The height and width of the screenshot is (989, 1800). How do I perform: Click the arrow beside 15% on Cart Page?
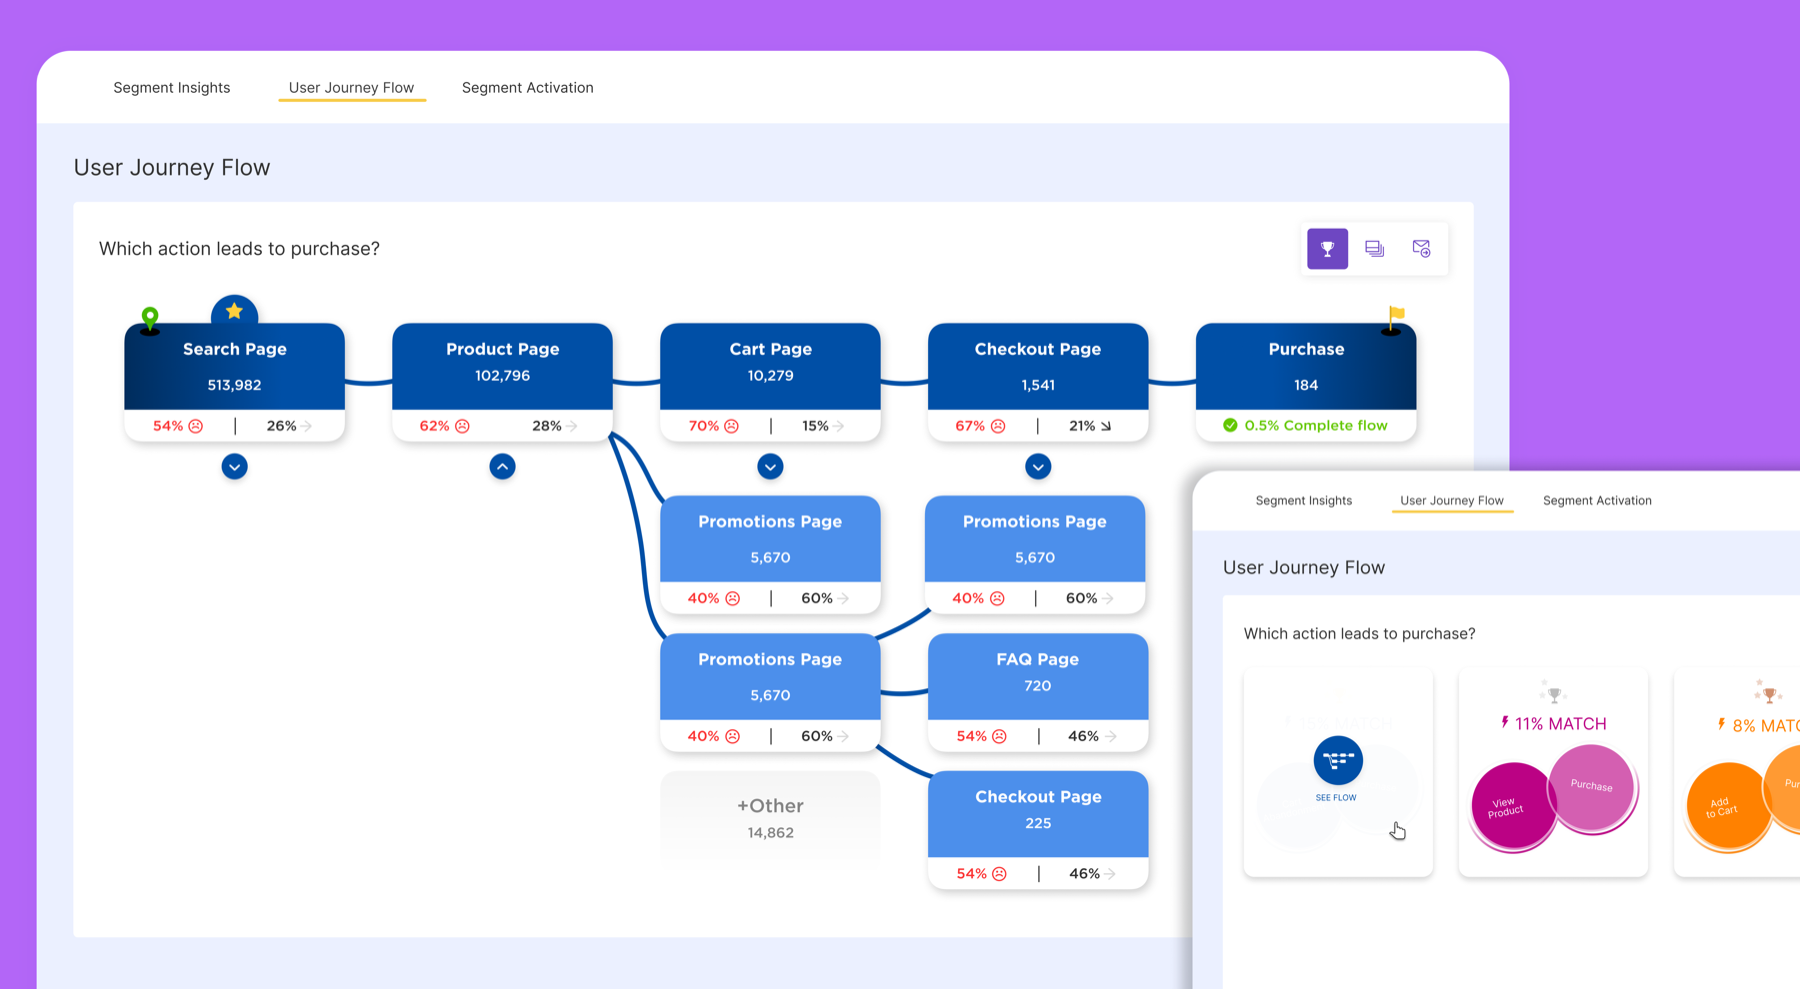(838, 426)
